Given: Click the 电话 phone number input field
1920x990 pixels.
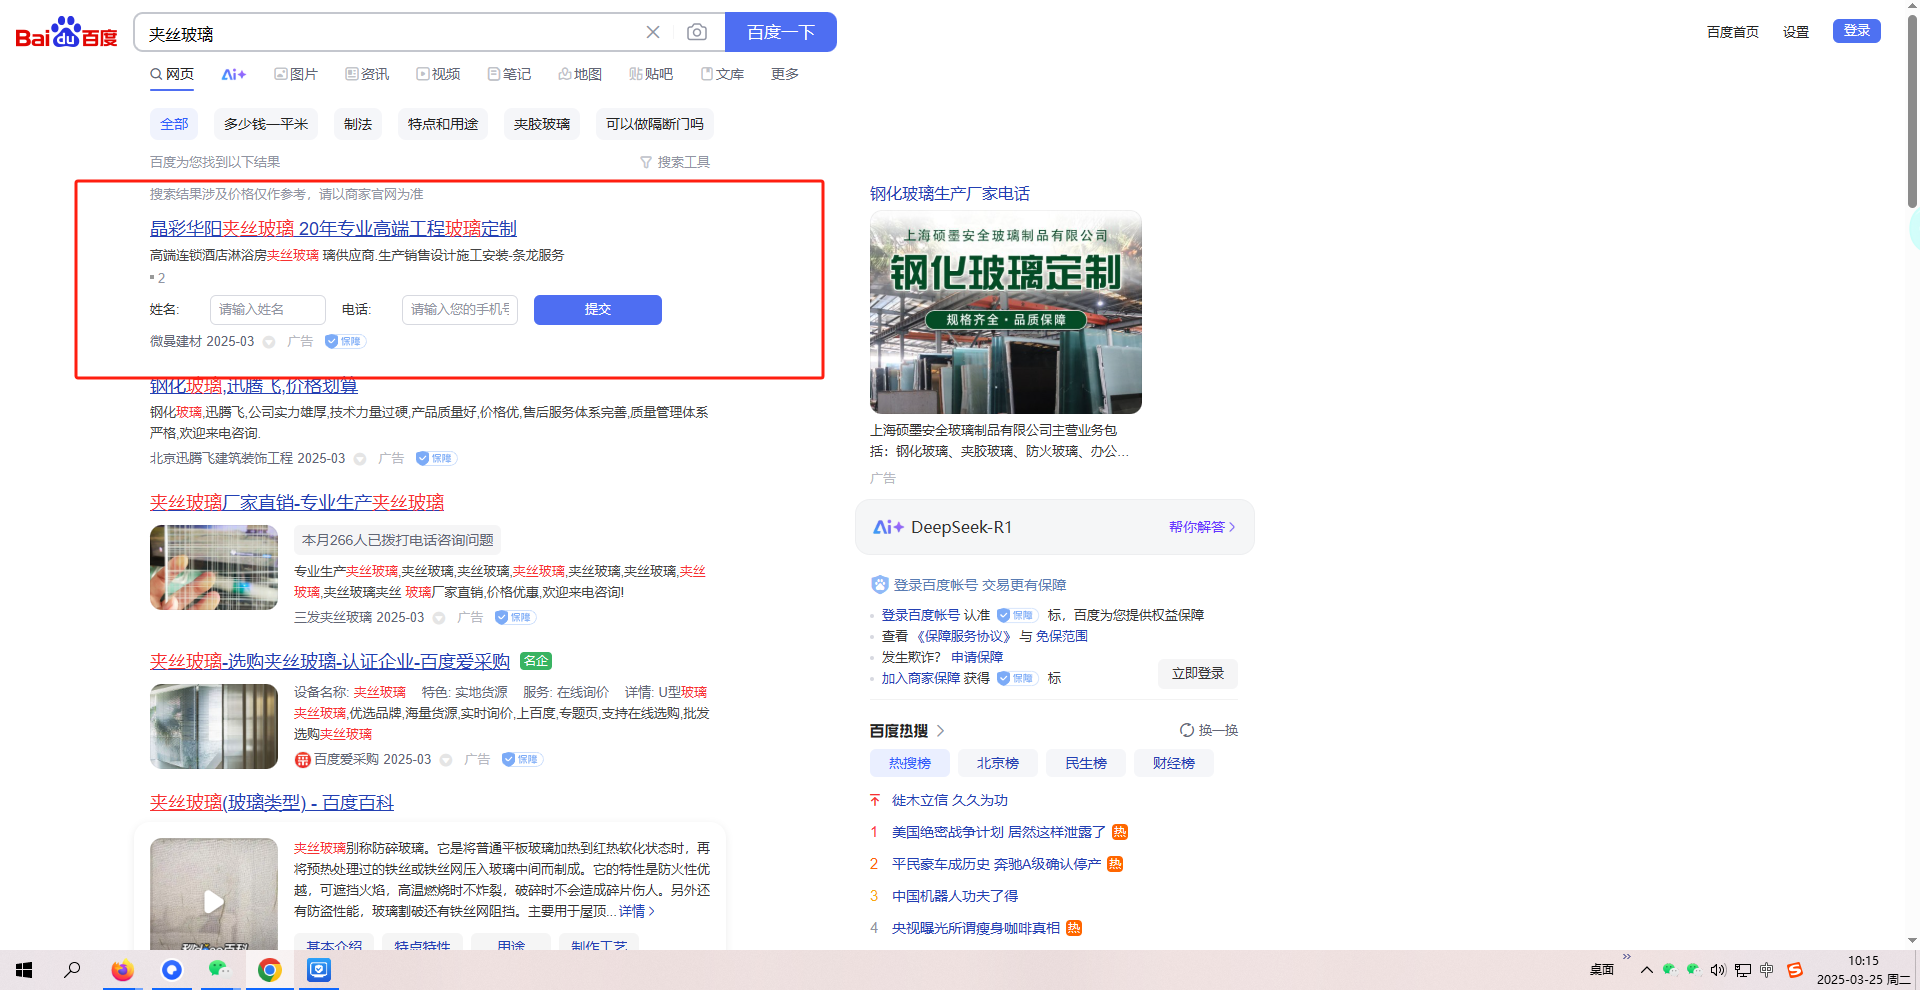Looking at the screenshot, I should pyautogui.click(x=460, y=310).
